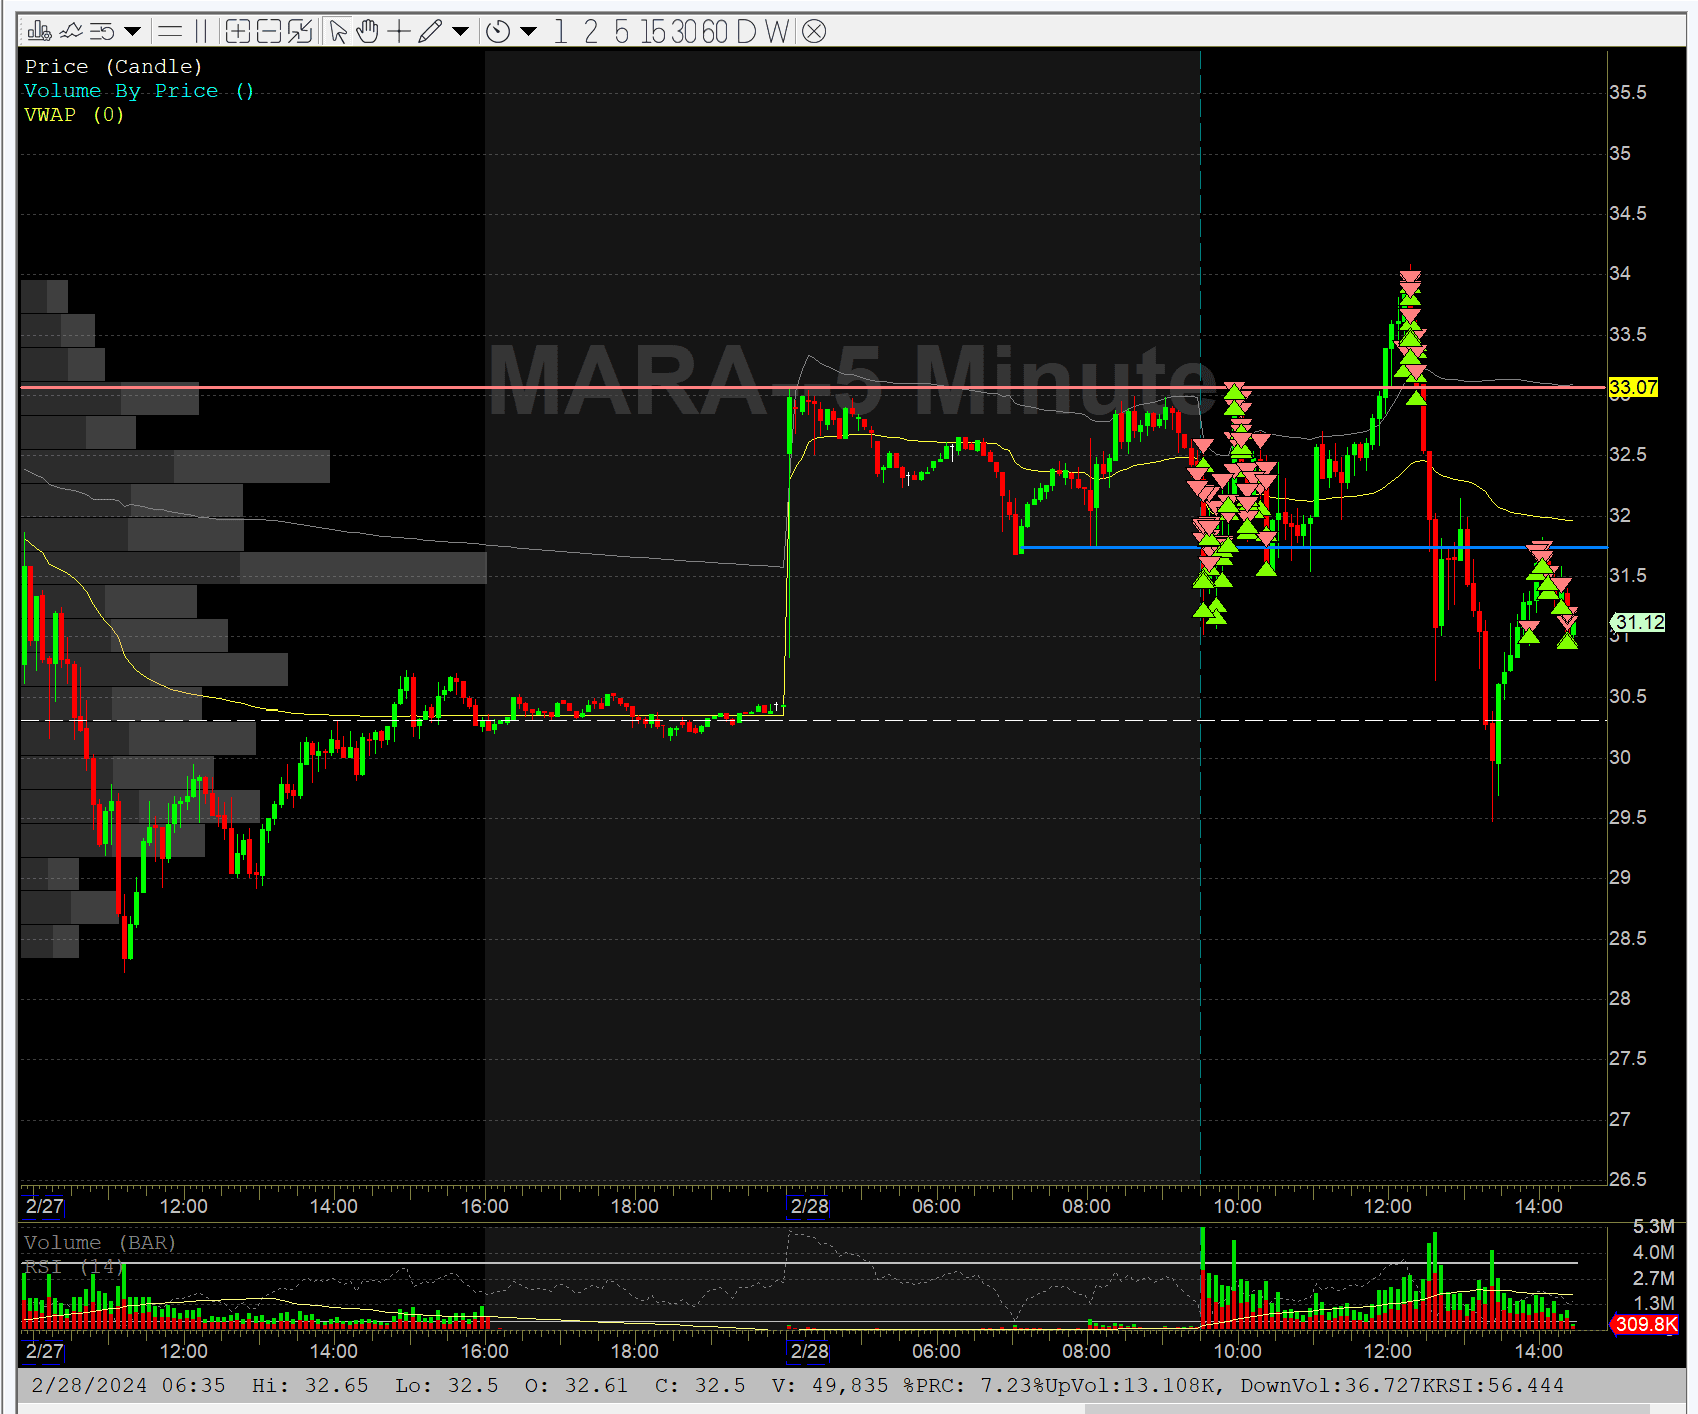
Task: Click the 2/28 date marker below volume pane
Action: 809,1351
